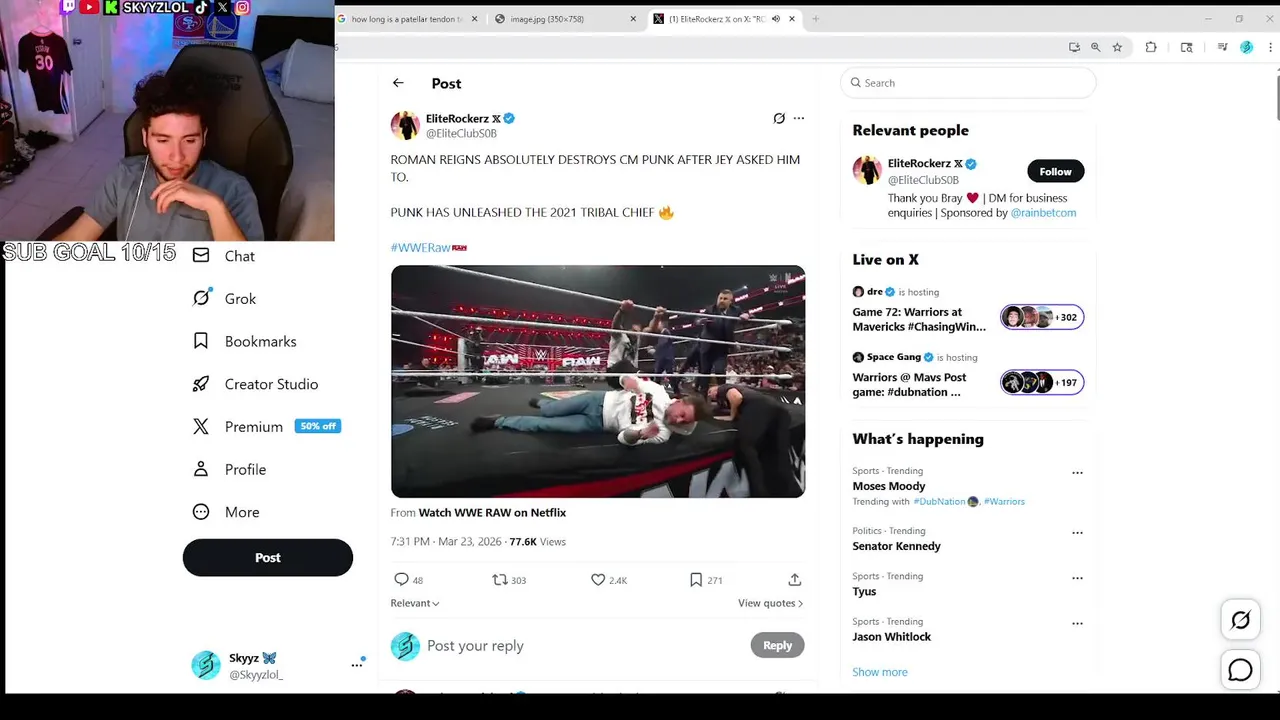Screen dimensions: 1280x720
Task: Mute the audio on the X tab
Action: pos(775,19)
